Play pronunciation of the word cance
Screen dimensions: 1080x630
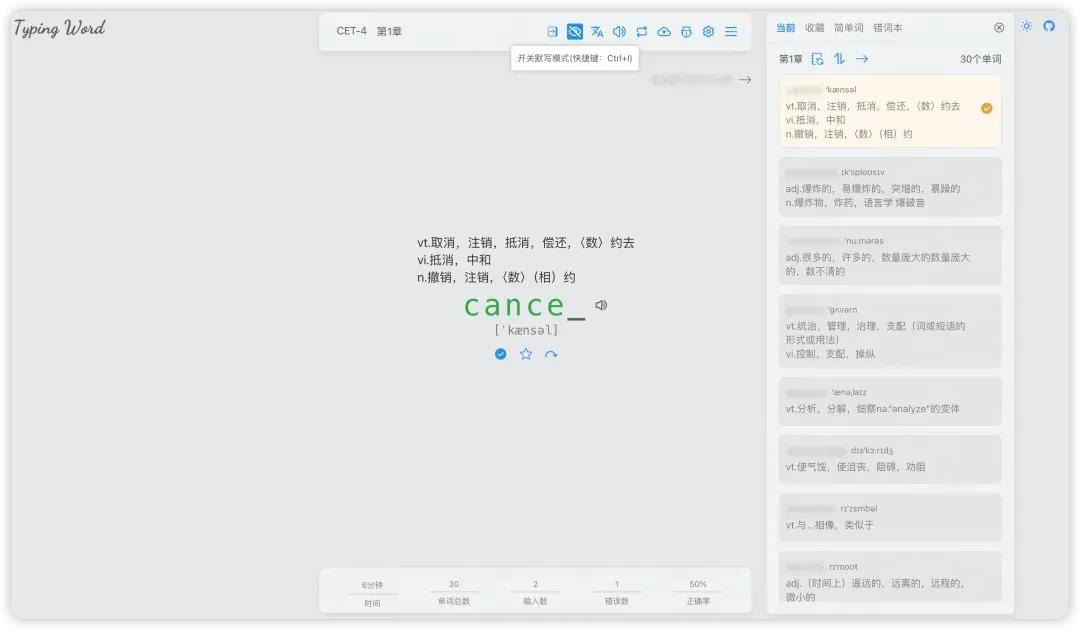coord(601,305)
